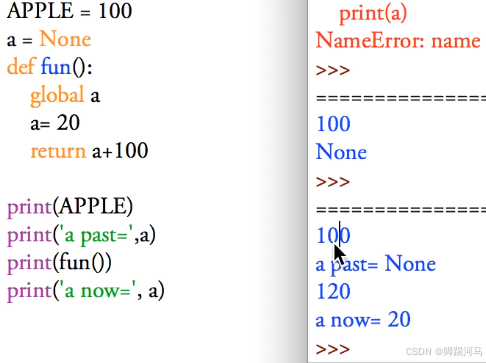486x363 pixels.
Task: Click the 'a past= None' output line
Action: (376, 265)
